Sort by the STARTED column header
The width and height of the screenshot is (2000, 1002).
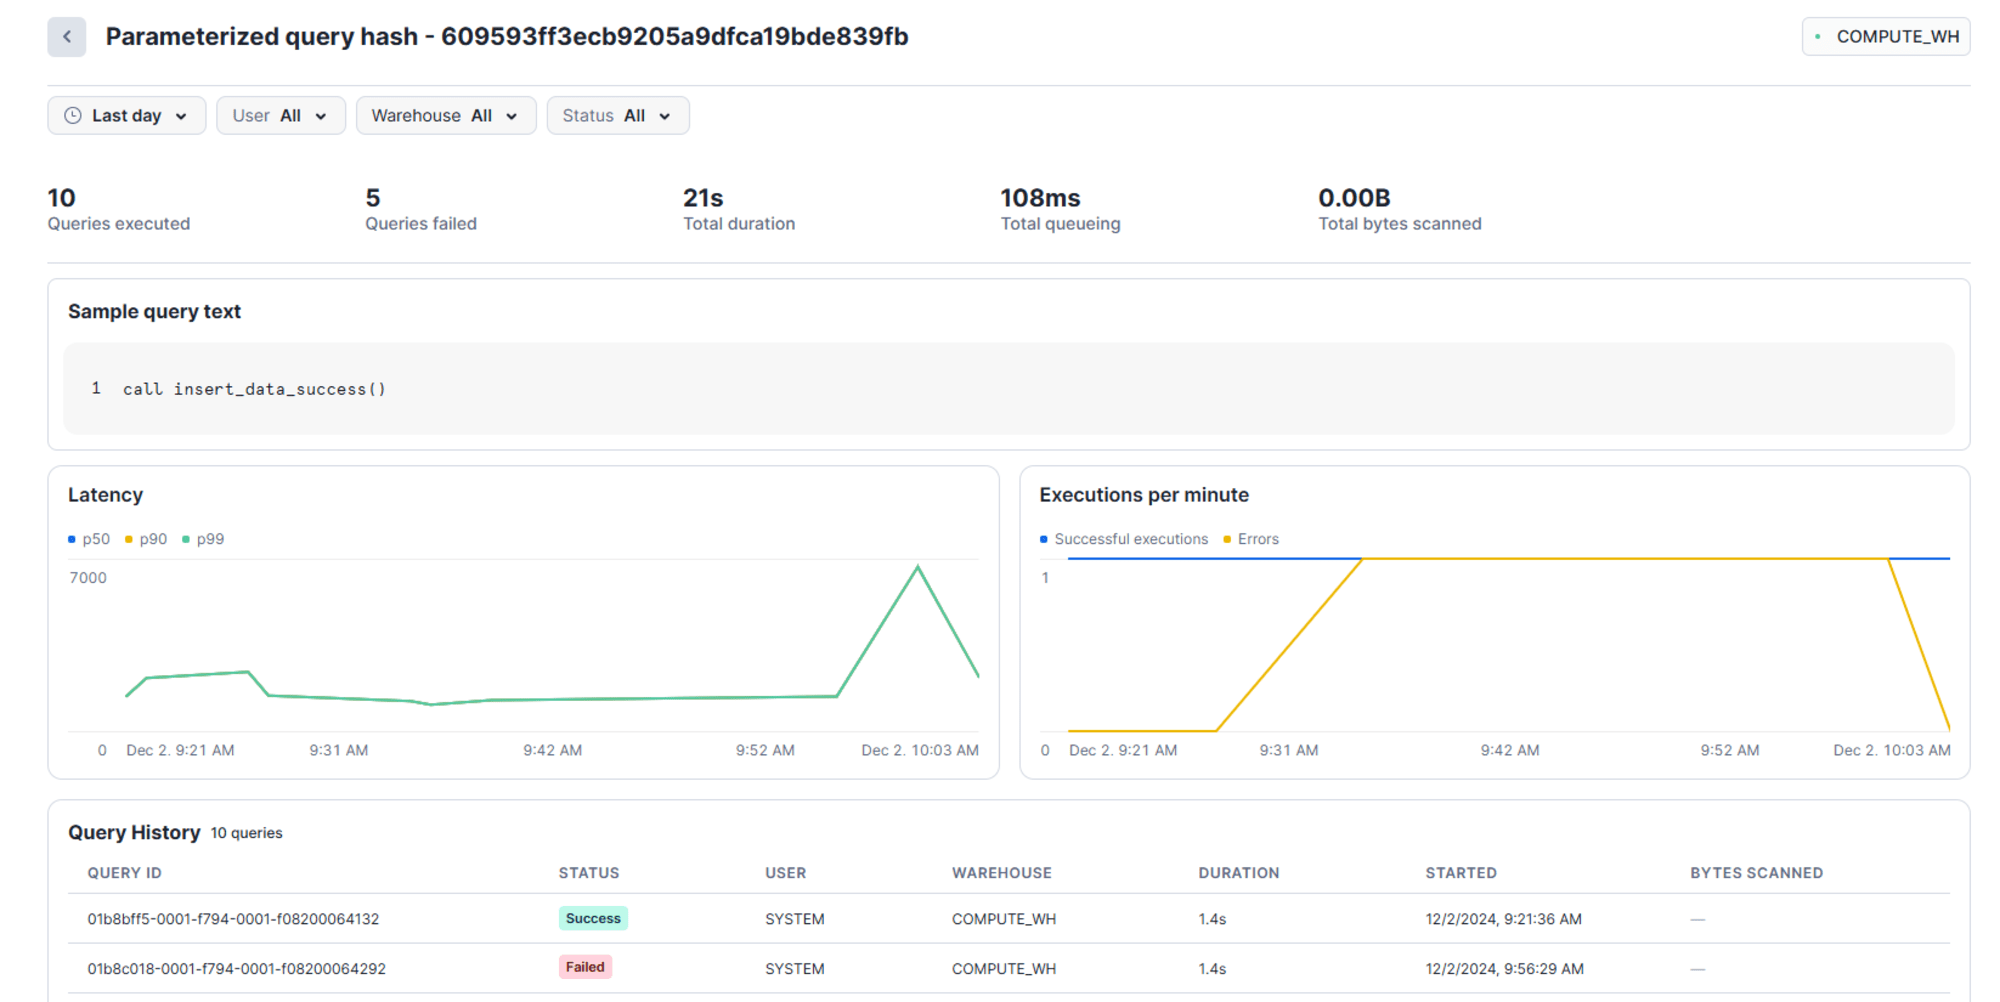click(x=1461, y=873)
